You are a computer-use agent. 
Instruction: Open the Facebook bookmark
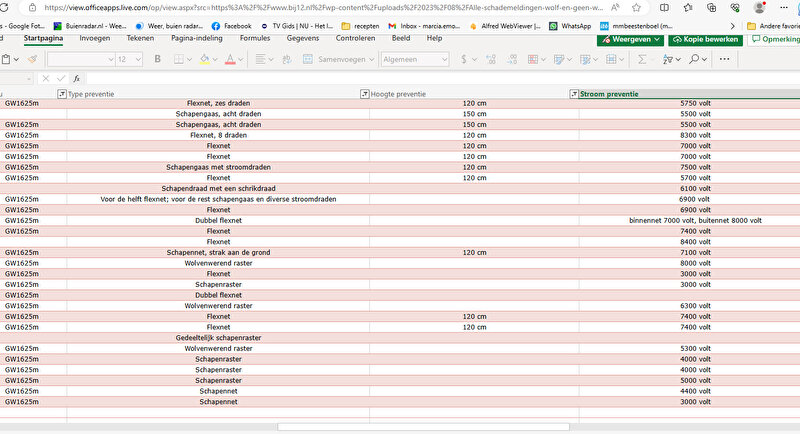[x=232, y=26]
